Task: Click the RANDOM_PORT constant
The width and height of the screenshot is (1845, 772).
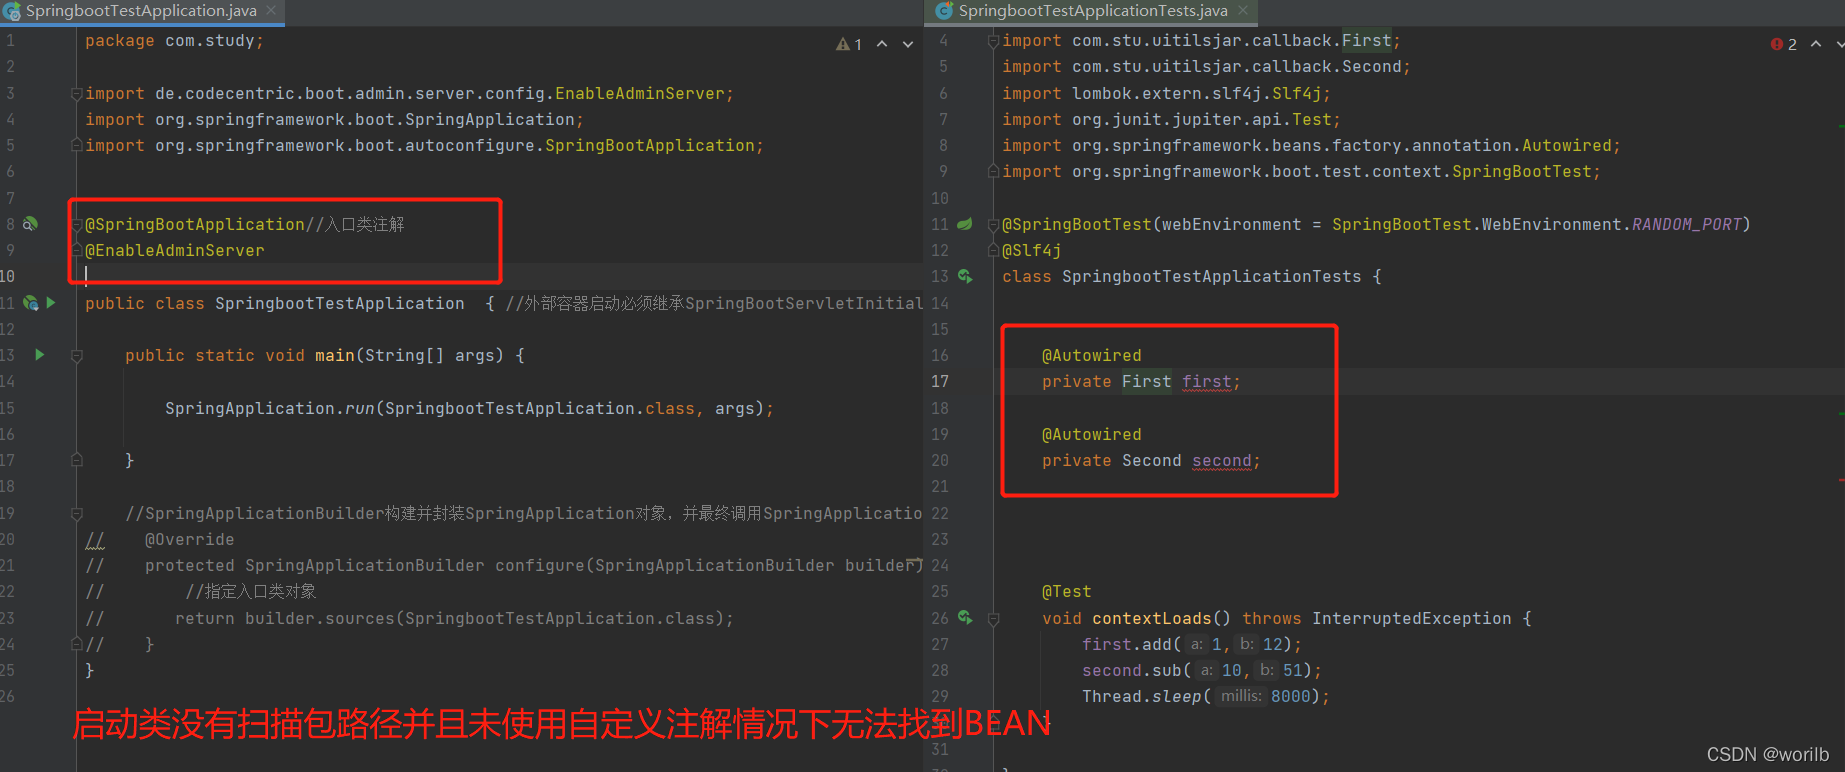Action: point(1687,224)
